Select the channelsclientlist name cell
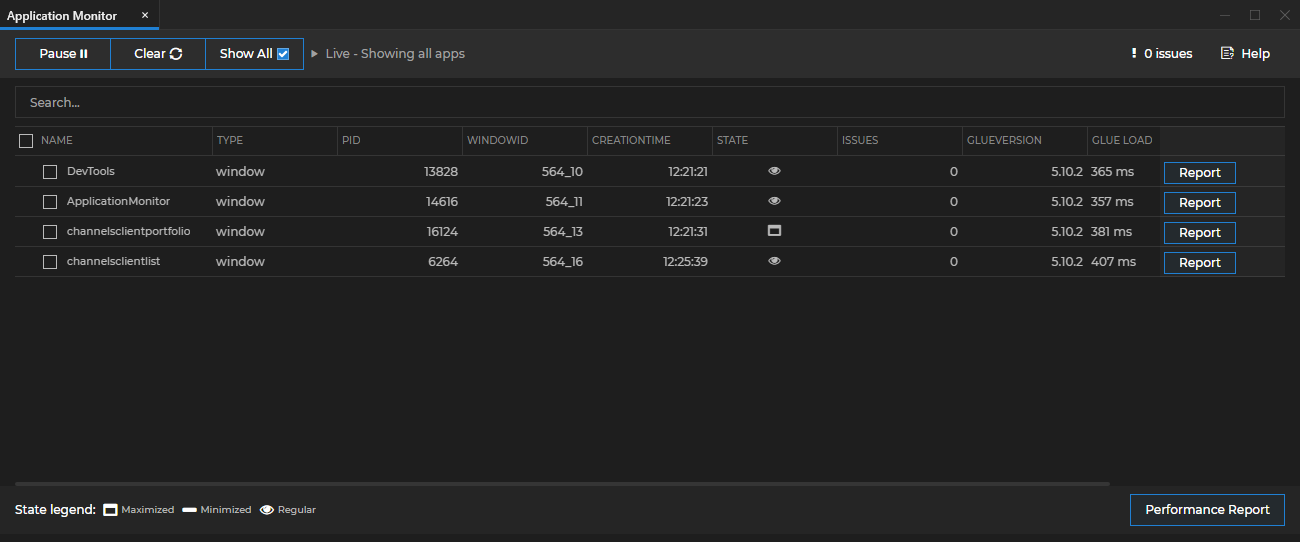This screenshot has width=1300, height=542. click(x=114, y=261)
